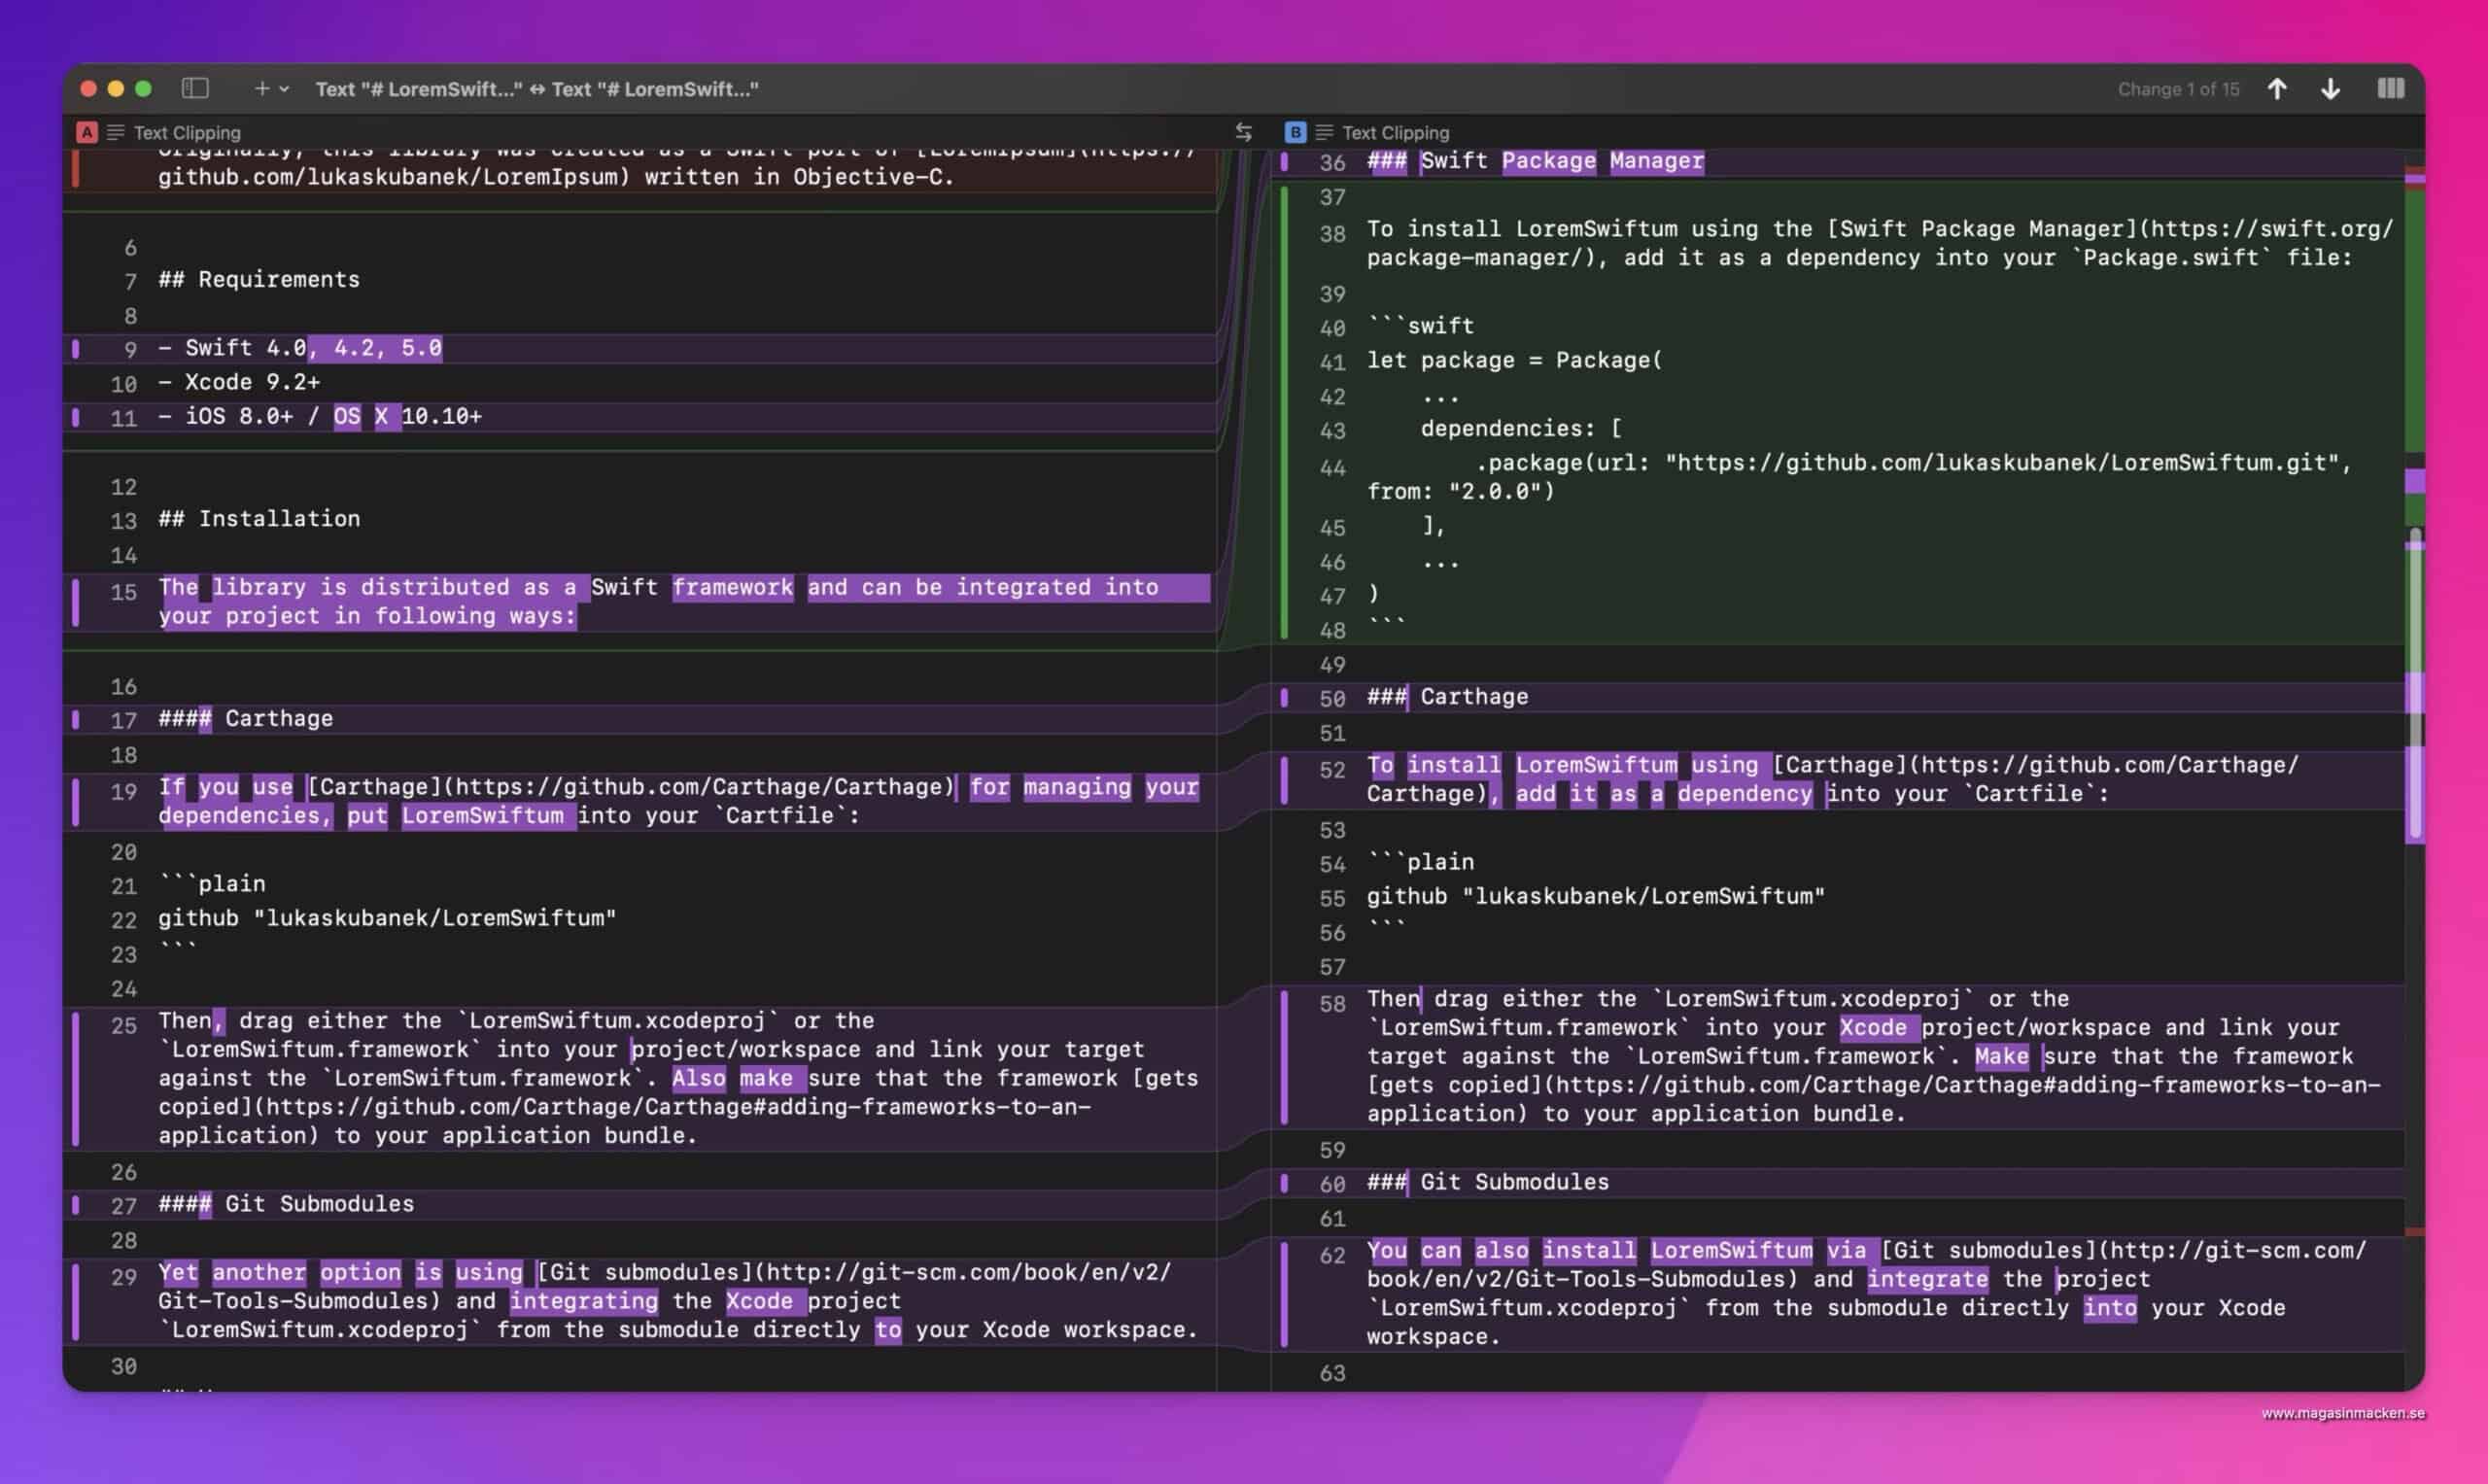Toggle the sidebar panel icon

[195, 89]
